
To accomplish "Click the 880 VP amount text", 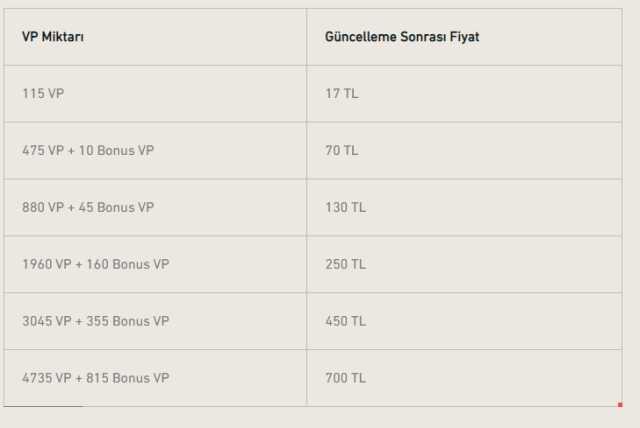I will (42, 208).
